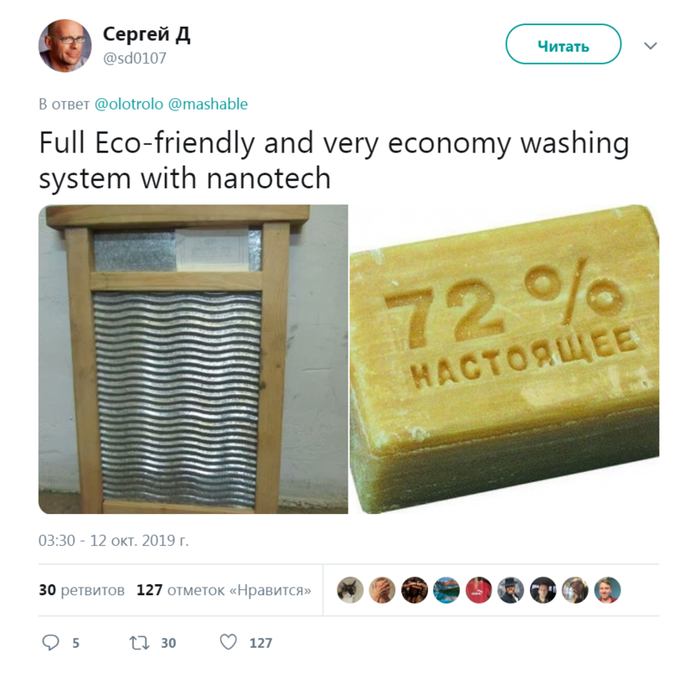
Task: View the 30 ретвитов list
Action: click(82, 590)
